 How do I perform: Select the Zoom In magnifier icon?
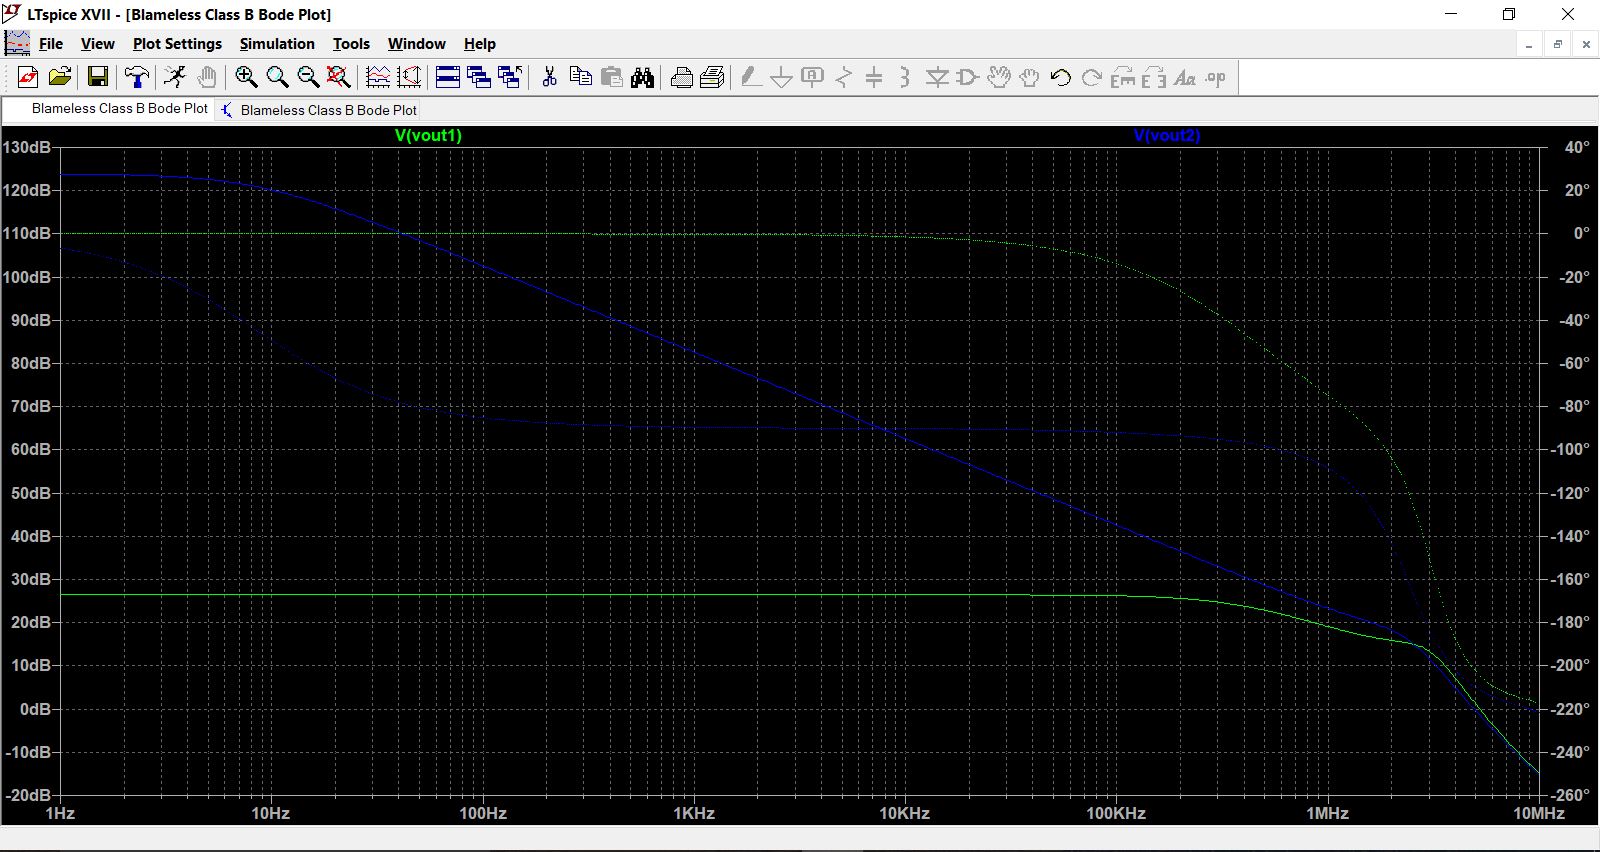tap(246, 77)
